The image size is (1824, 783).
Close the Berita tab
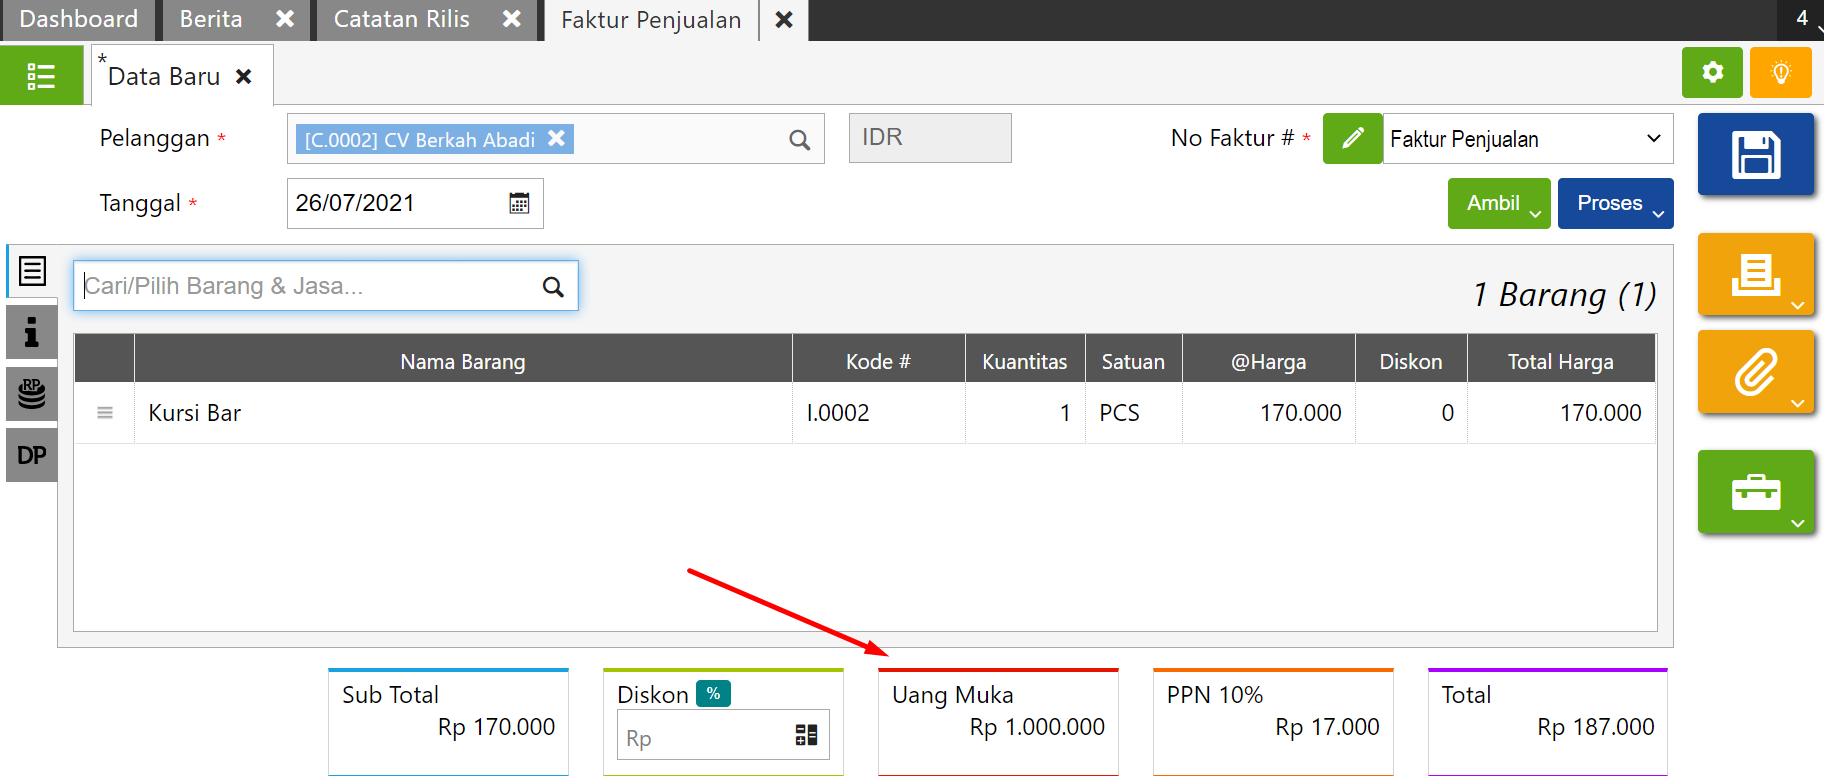click(285, 19)
